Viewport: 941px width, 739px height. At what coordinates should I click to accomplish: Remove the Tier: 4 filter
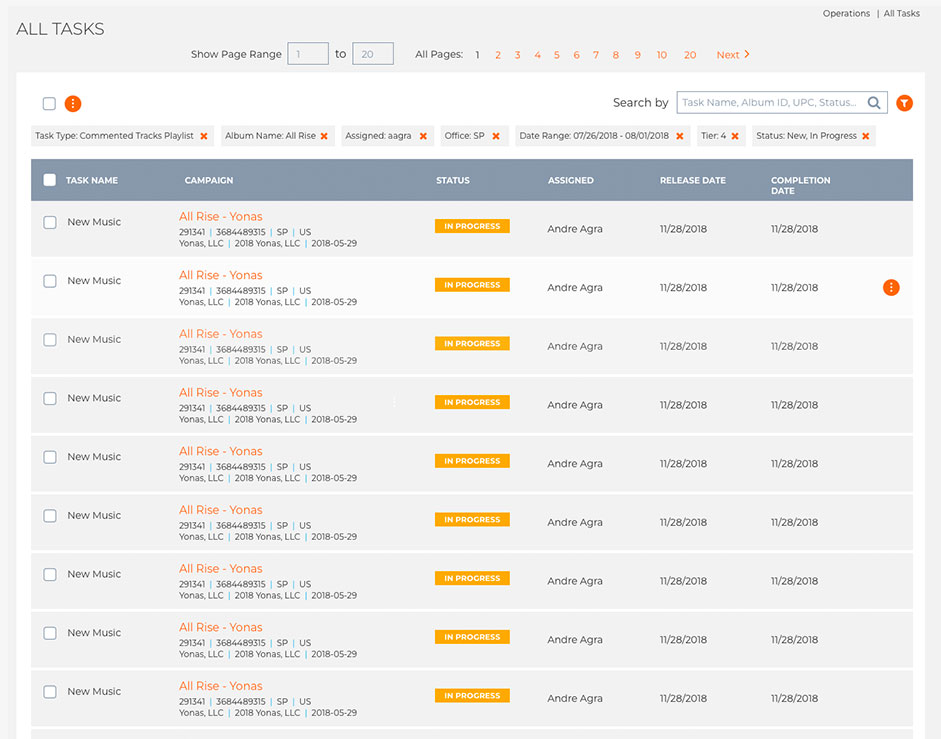point(735,136)
